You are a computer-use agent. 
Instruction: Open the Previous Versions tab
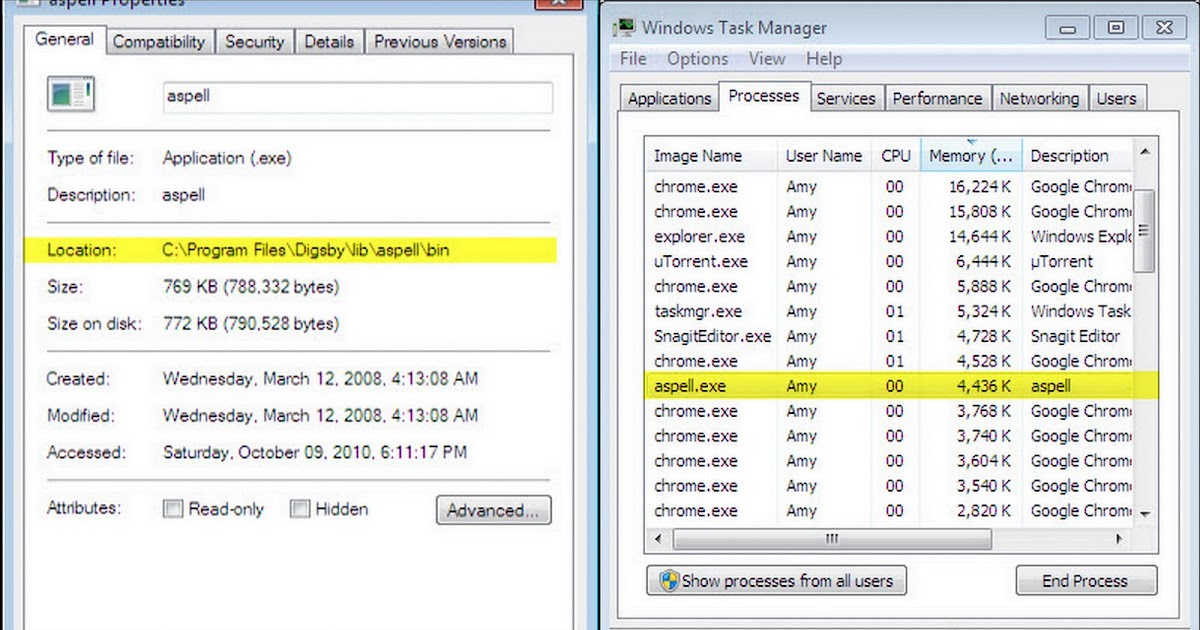pos(440,42)
